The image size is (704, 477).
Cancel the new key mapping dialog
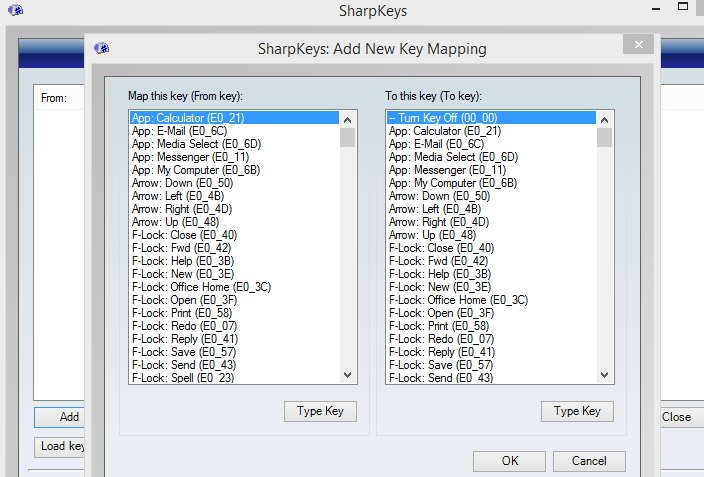pos(589,461)
